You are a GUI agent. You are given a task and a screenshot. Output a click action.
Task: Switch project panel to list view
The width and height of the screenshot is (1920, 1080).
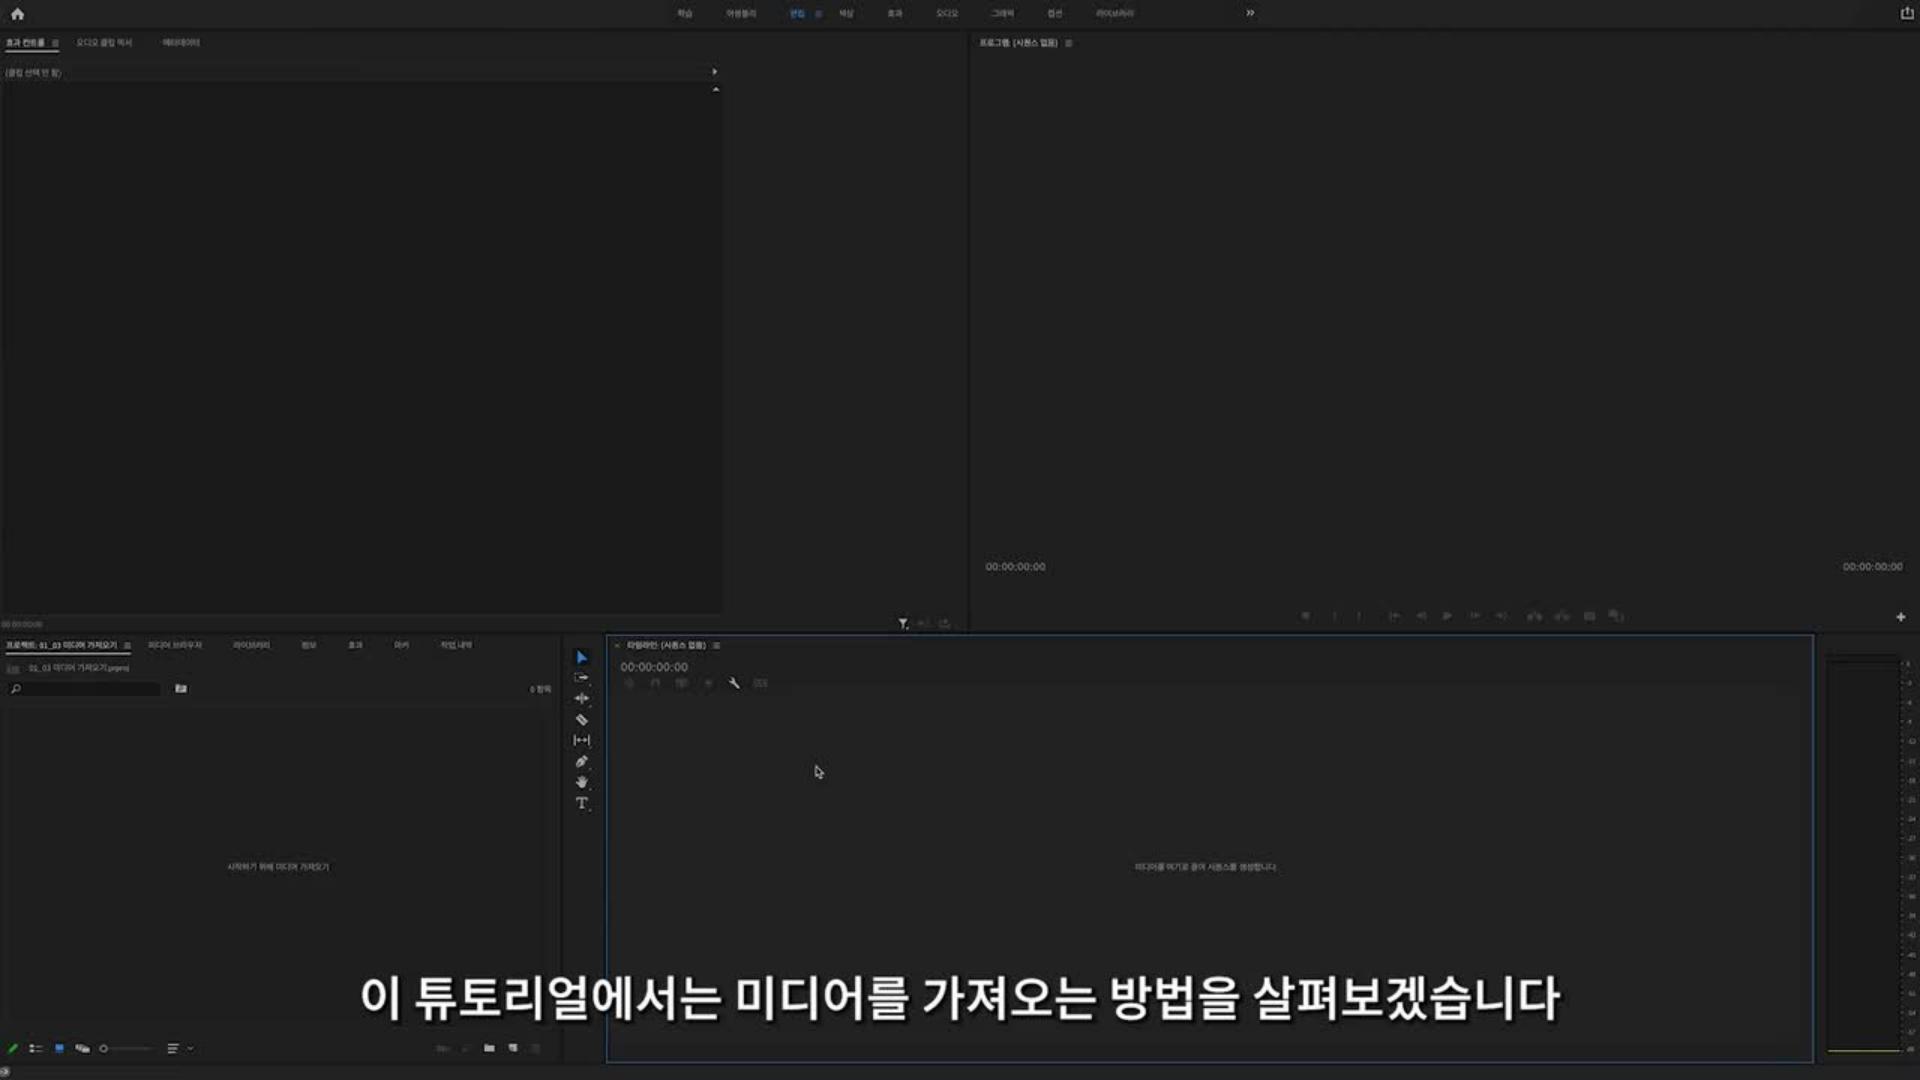pos(36,1048)
